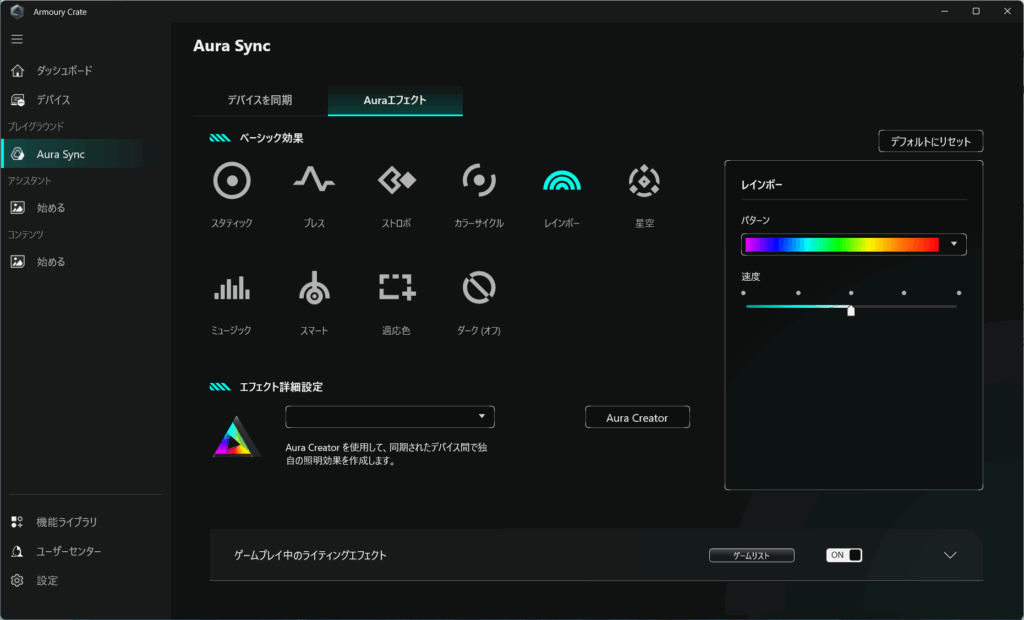Image resolution: width=1024 pixels, height=620 pixels.
Task: Pick the カラーサイクル color cycle effect
Action: pos(479,180)
